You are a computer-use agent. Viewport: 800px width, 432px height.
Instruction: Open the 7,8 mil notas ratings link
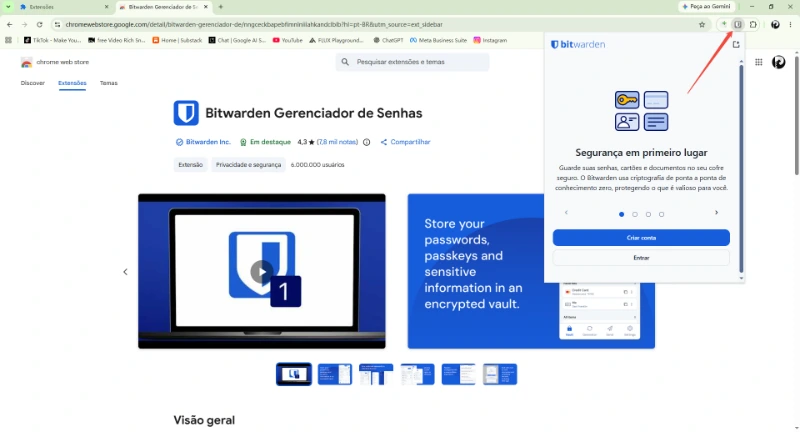coord(337,142)
